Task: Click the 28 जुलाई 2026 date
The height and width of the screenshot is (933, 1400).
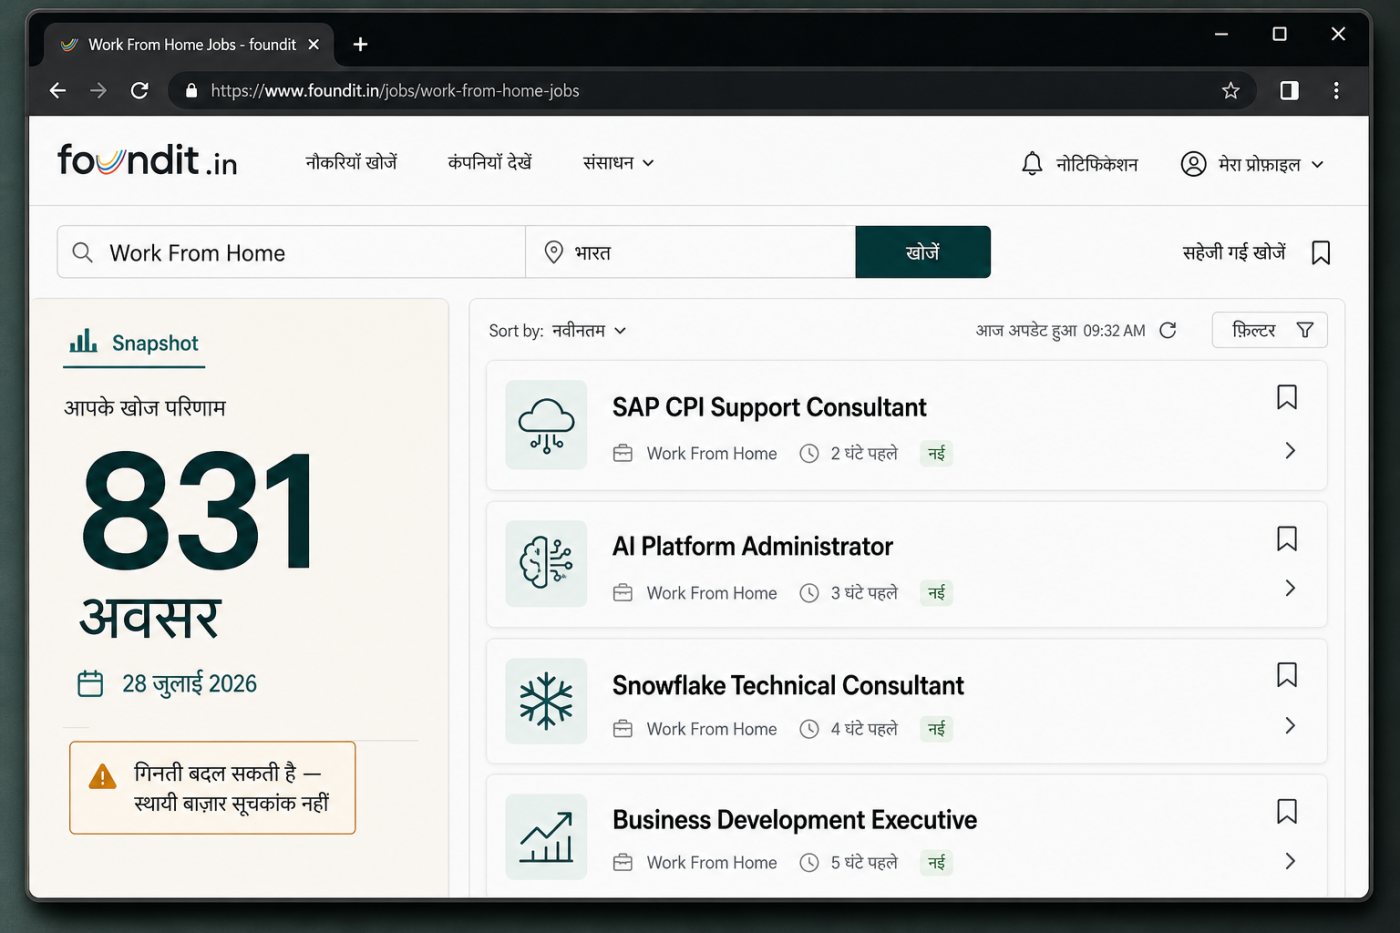Action: (189, 684)
